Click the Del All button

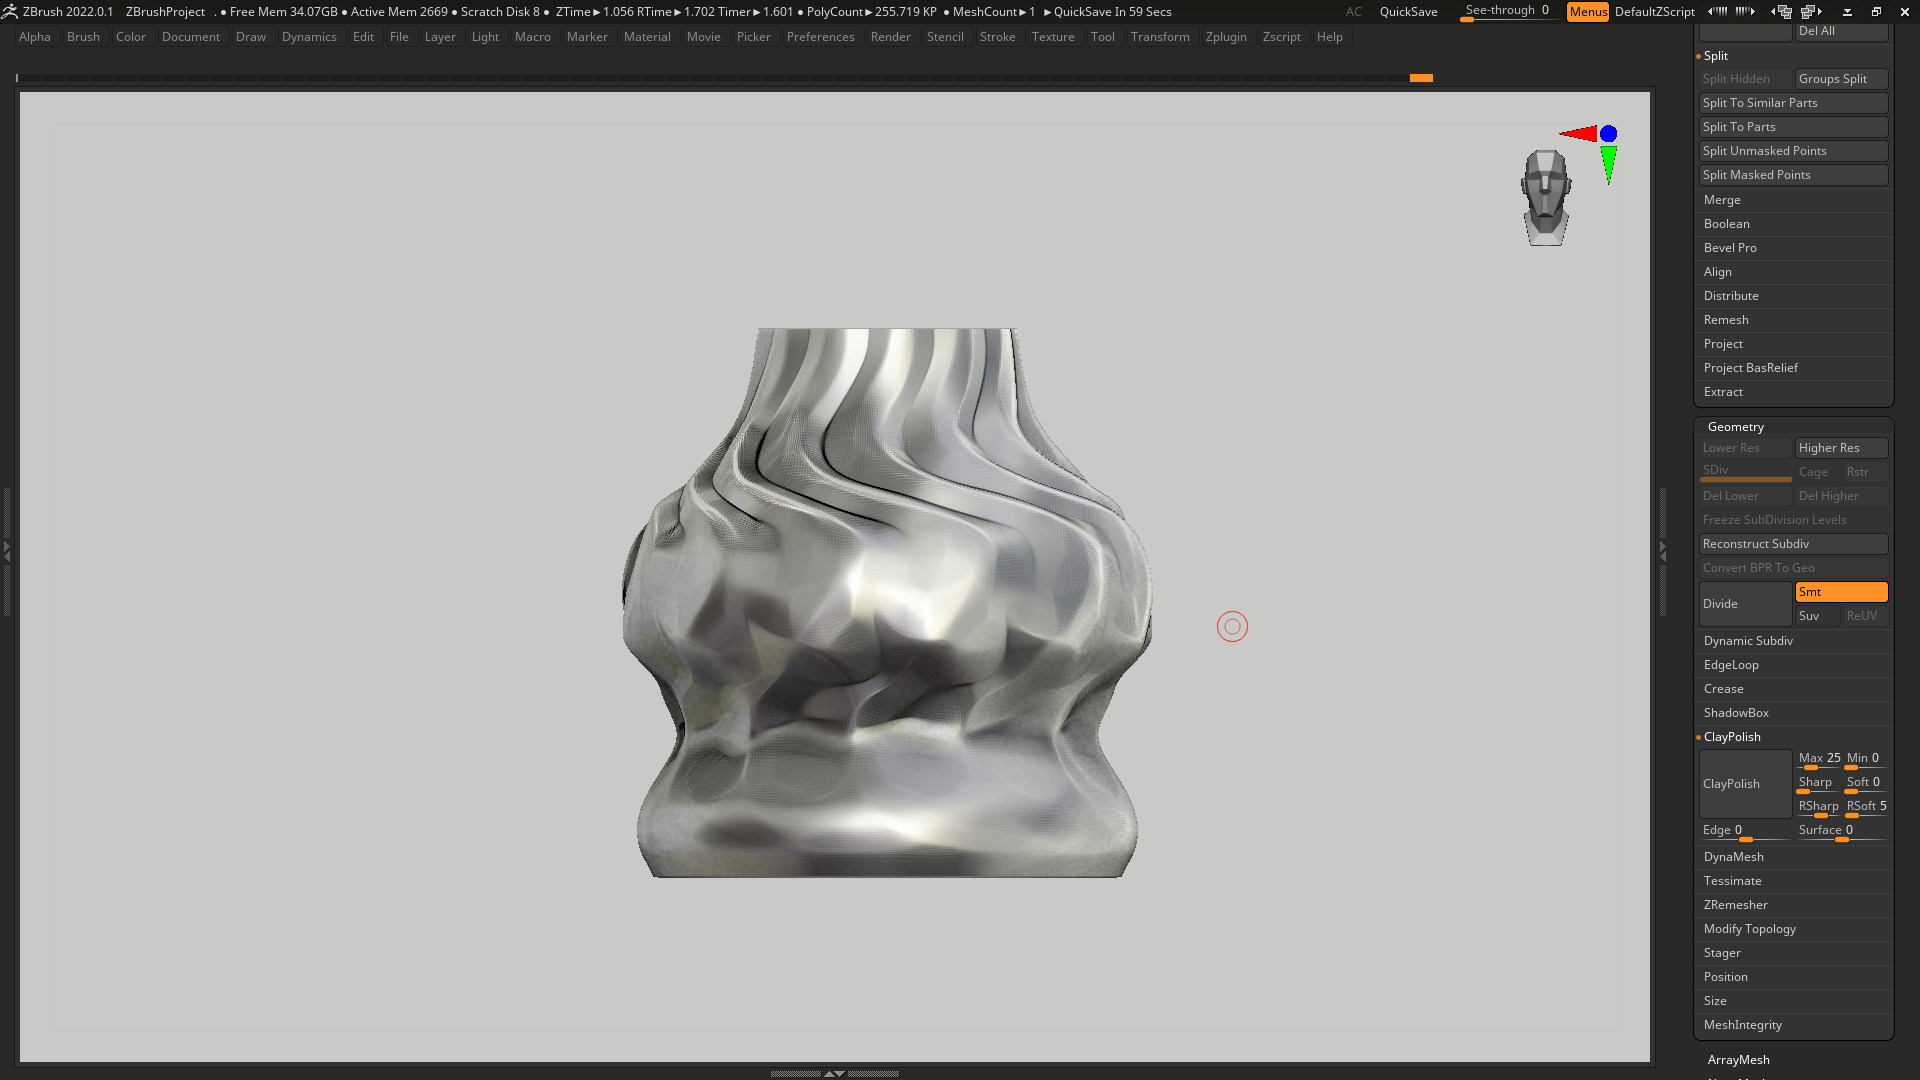[1841, 31]
